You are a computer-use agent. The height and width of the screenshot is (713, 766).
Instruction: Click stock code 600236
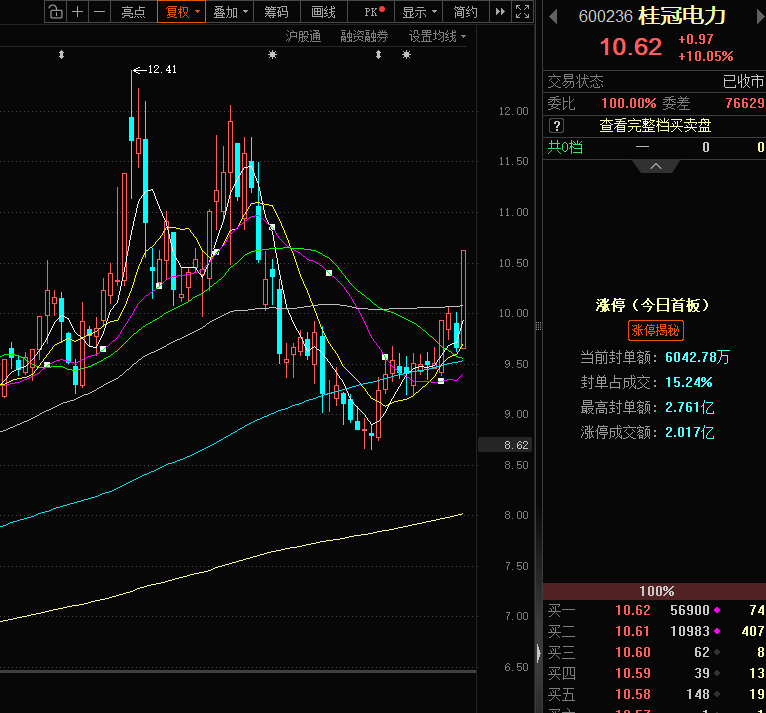(x=605, y=17)
